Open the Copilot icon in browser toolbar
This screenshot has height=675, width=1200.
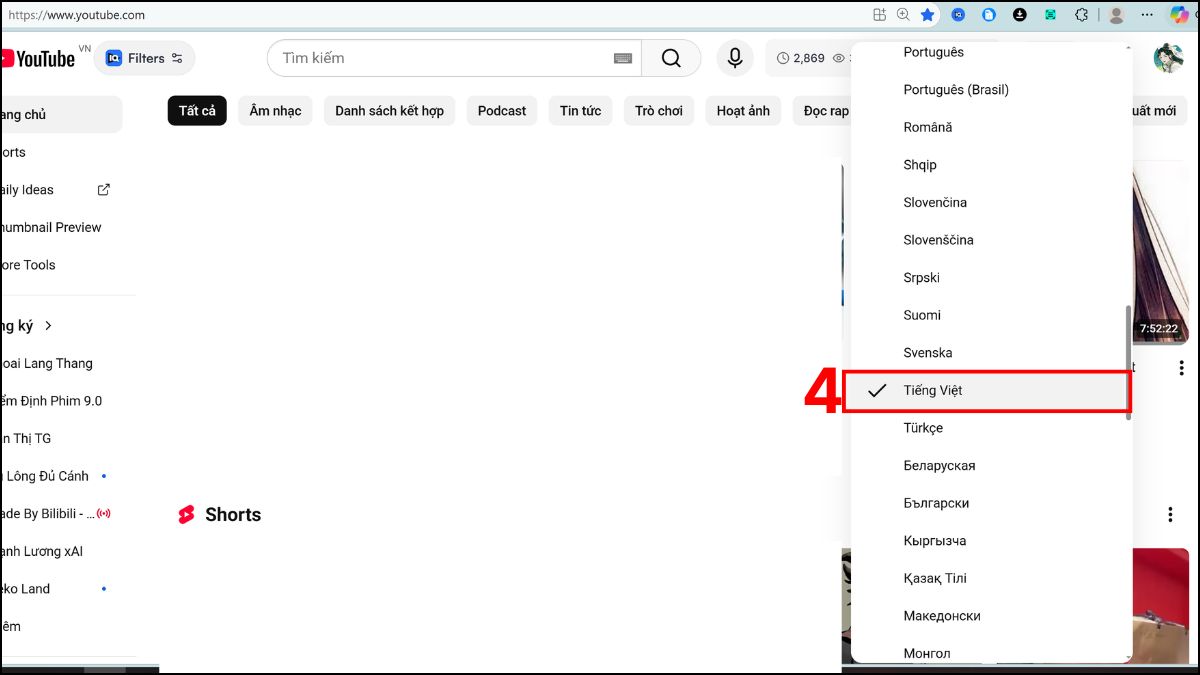[1179, 15]
